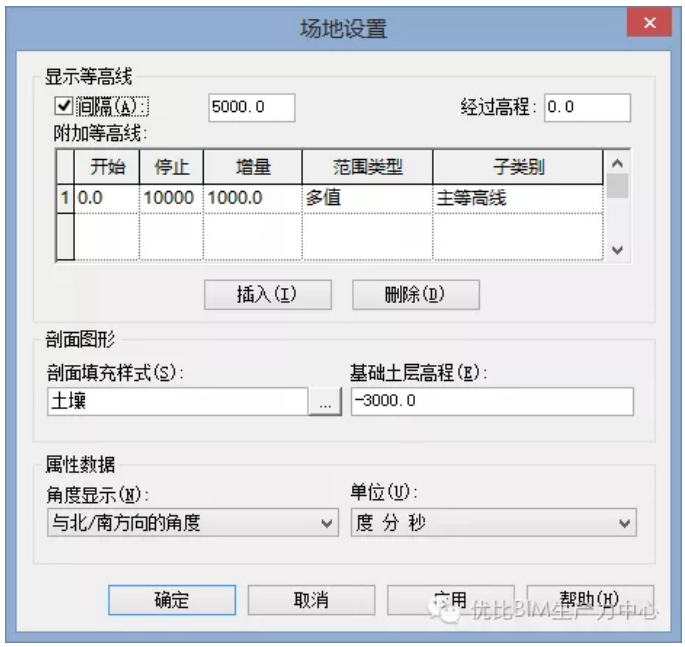This screenshot has height=647, width=685.
Task: Toggle the 间隔(A) contour interval checkbox
Action: [x=64, y=106]
